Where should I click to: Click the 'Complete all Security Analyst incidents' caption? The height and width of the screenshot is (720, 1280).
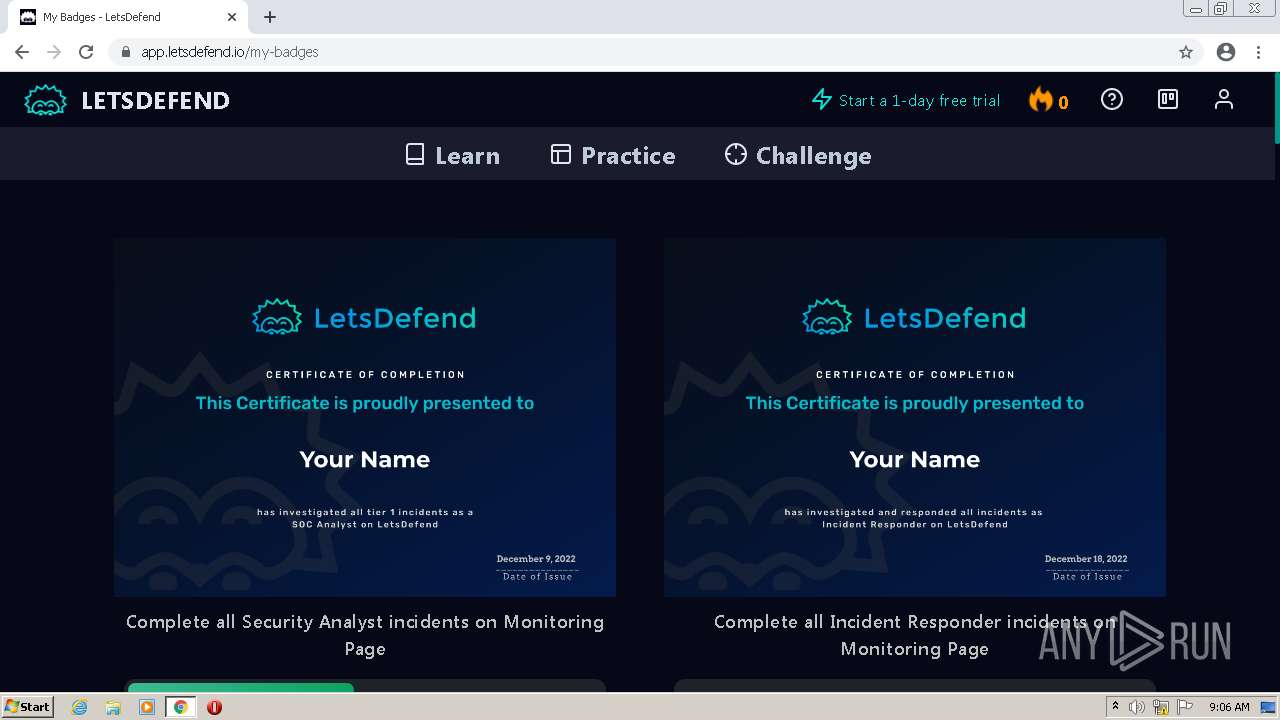365,635
